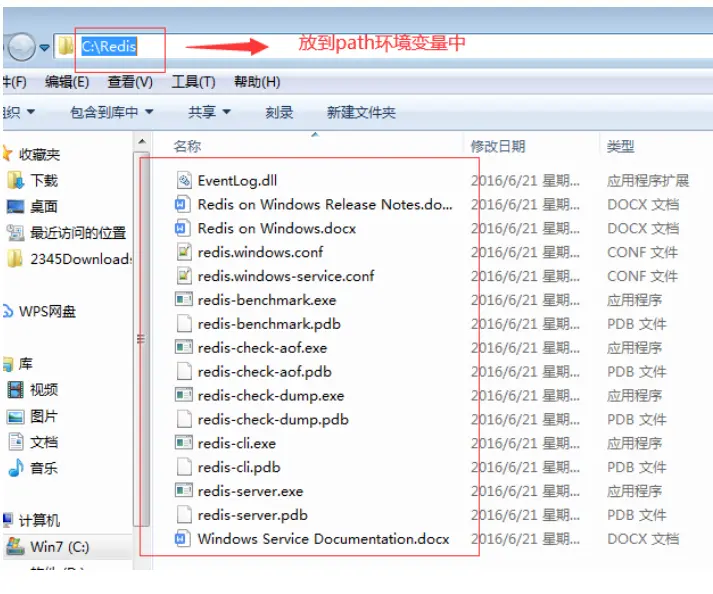Sort by the 类型 column header
This screenshot has width=713, height=594.
pos(620,146)
